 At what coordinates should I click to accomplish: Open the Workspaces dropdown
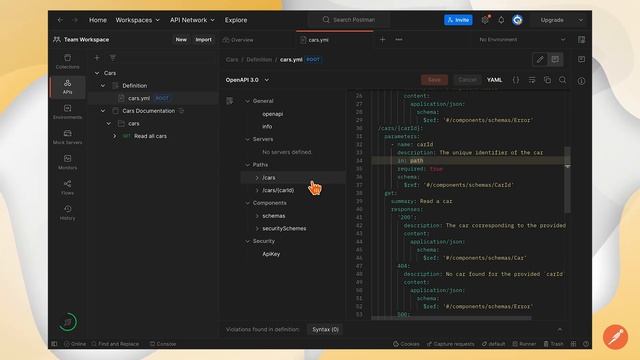click(138, 20)
